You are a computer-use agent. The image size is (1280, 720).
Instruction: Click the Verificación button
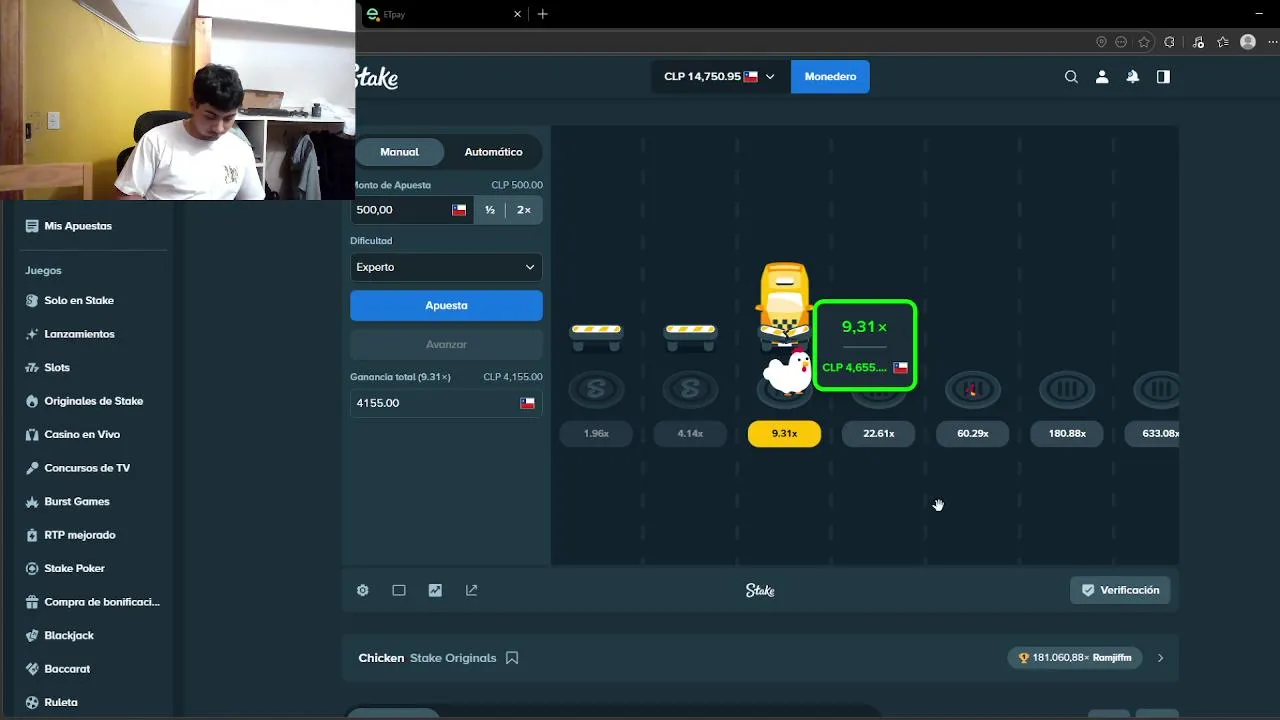pos(1120,590)
